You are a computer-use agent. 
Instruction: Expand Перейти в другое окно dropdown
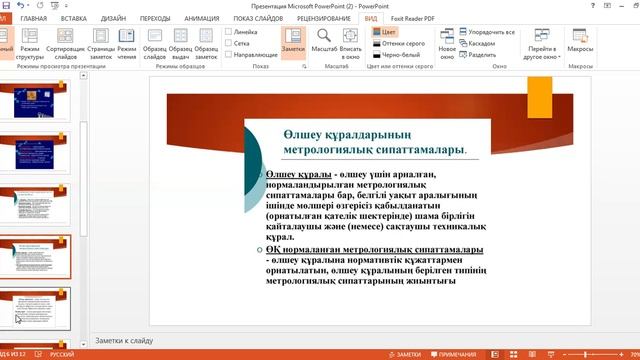542,44
